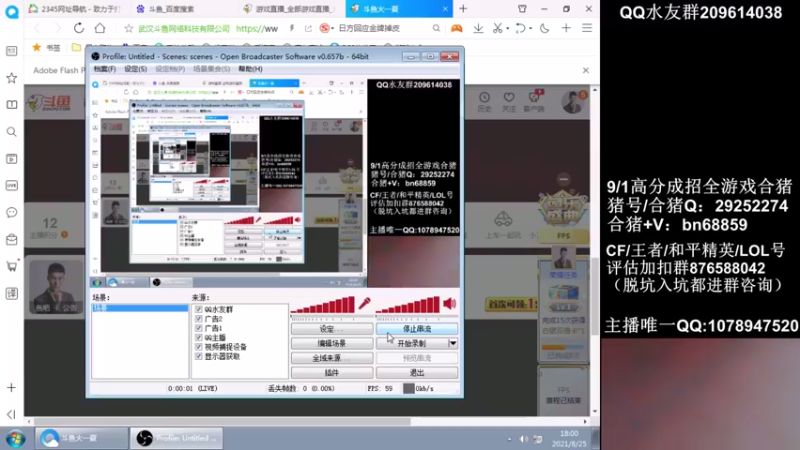Open favorites star in browser sidebar

pos(11,78)
